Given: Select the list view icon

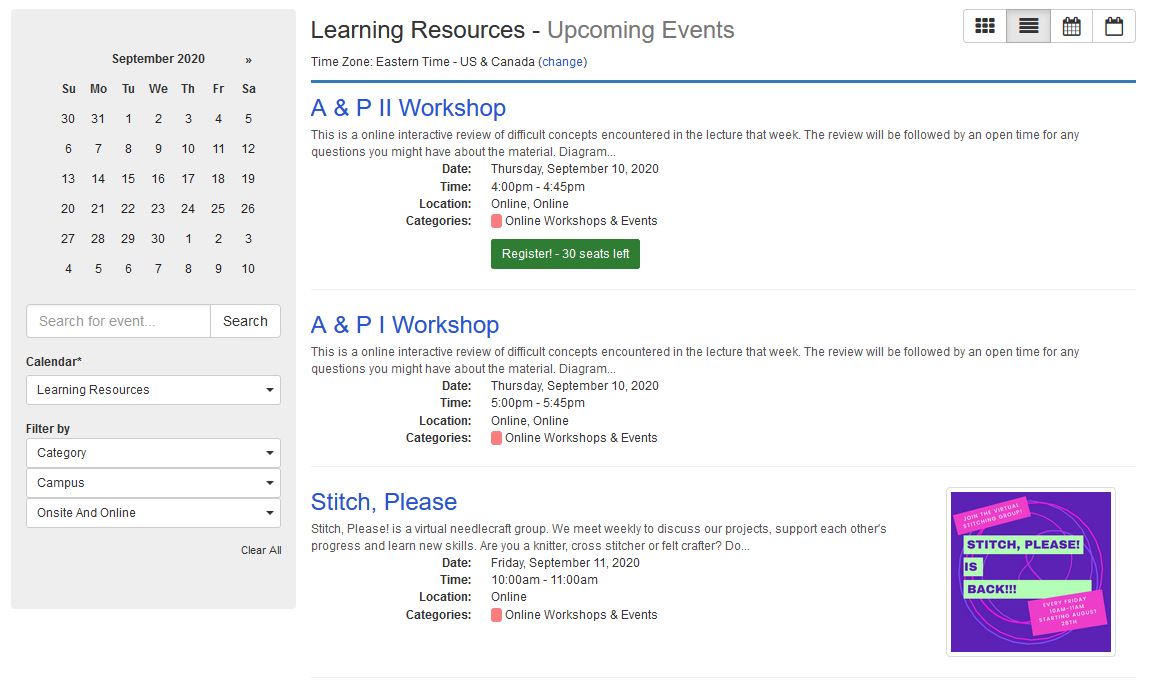Looking at the screenshot, I should click(x=1027, y=27).
